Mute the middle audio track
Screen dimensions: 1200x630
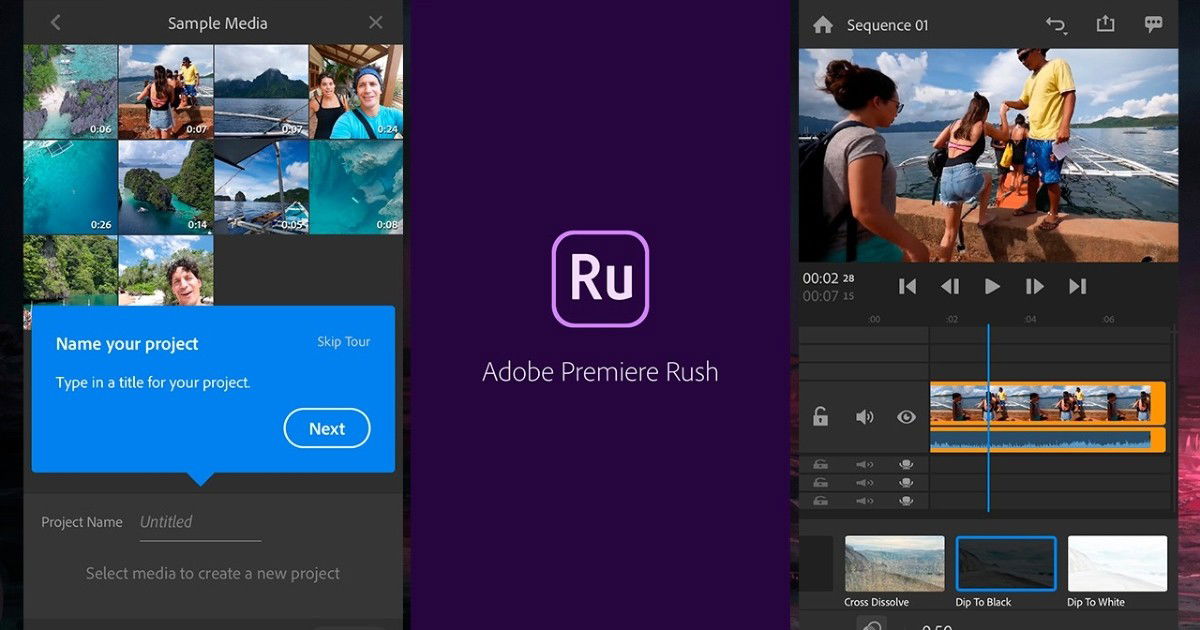[864, 482]
